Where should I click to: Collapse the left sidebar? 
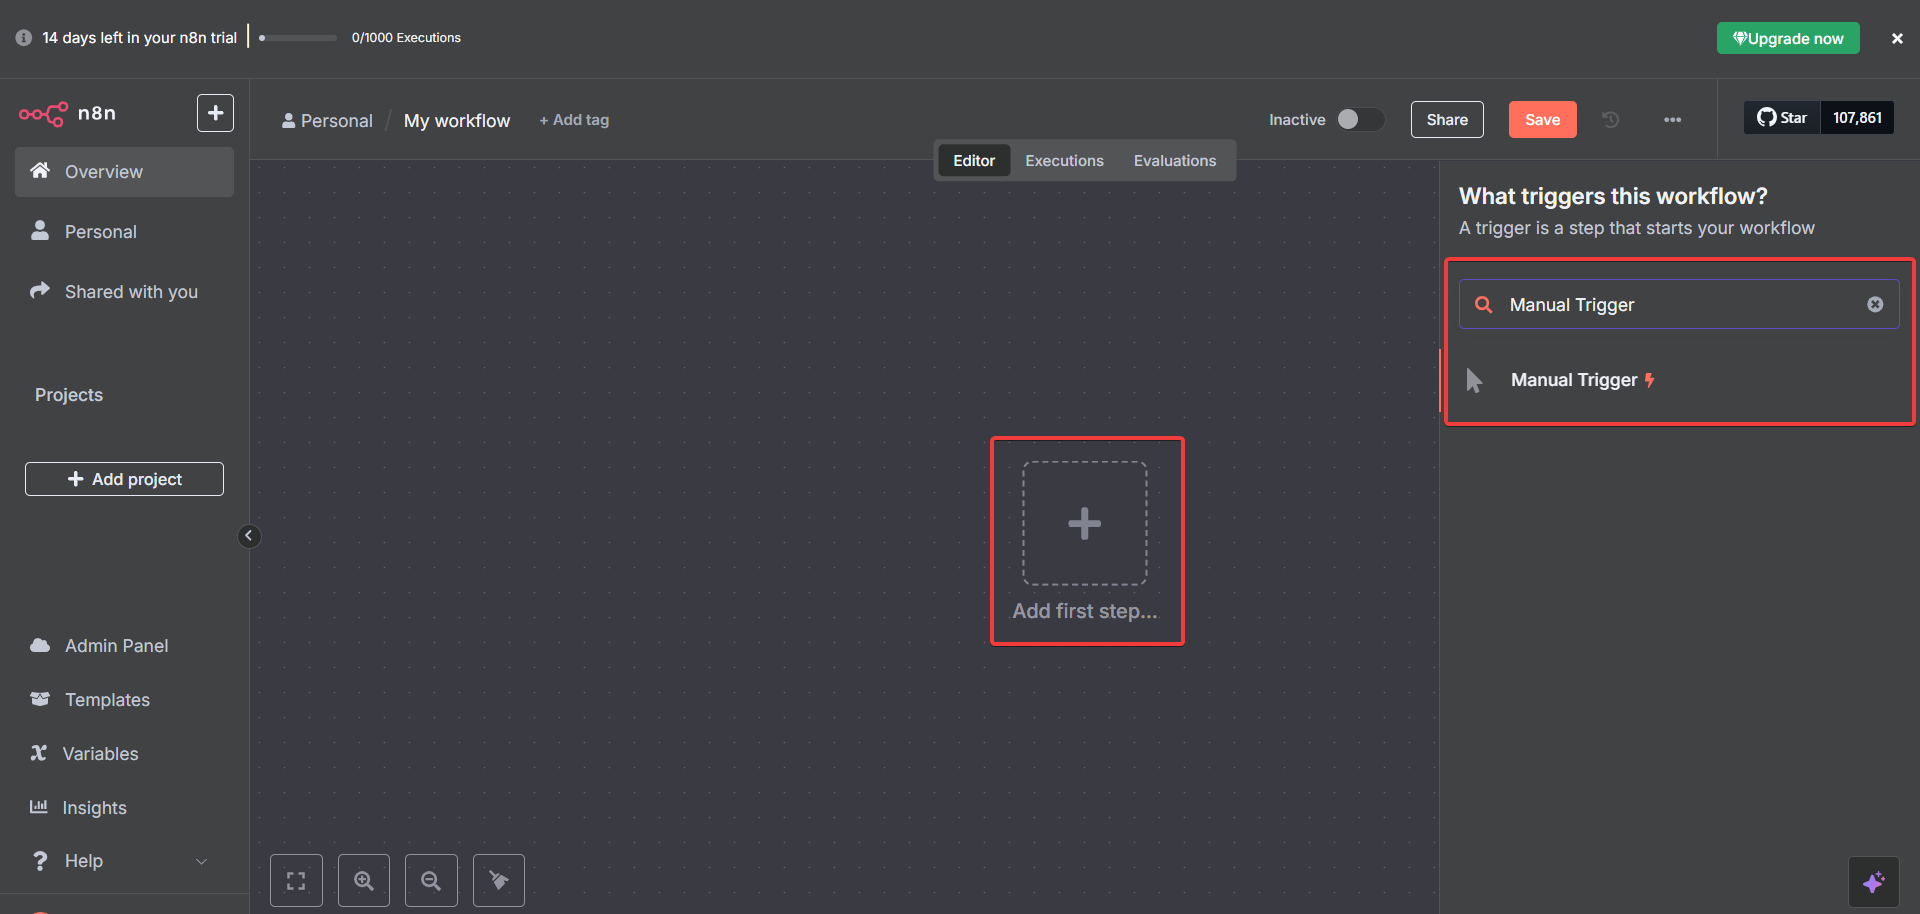click(248, 536)
